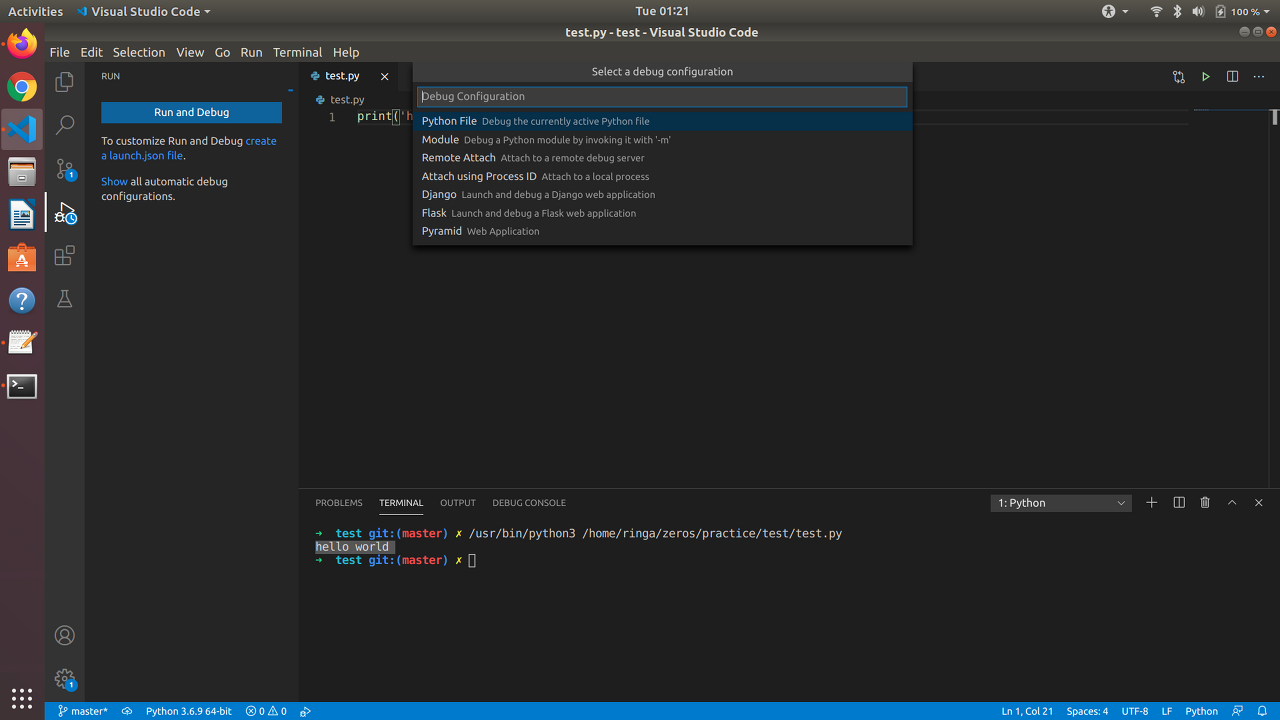Viewport: 1280px width, 720px height.
Task: Click the 'create a launch.json file' link
Action: [189, 148]
